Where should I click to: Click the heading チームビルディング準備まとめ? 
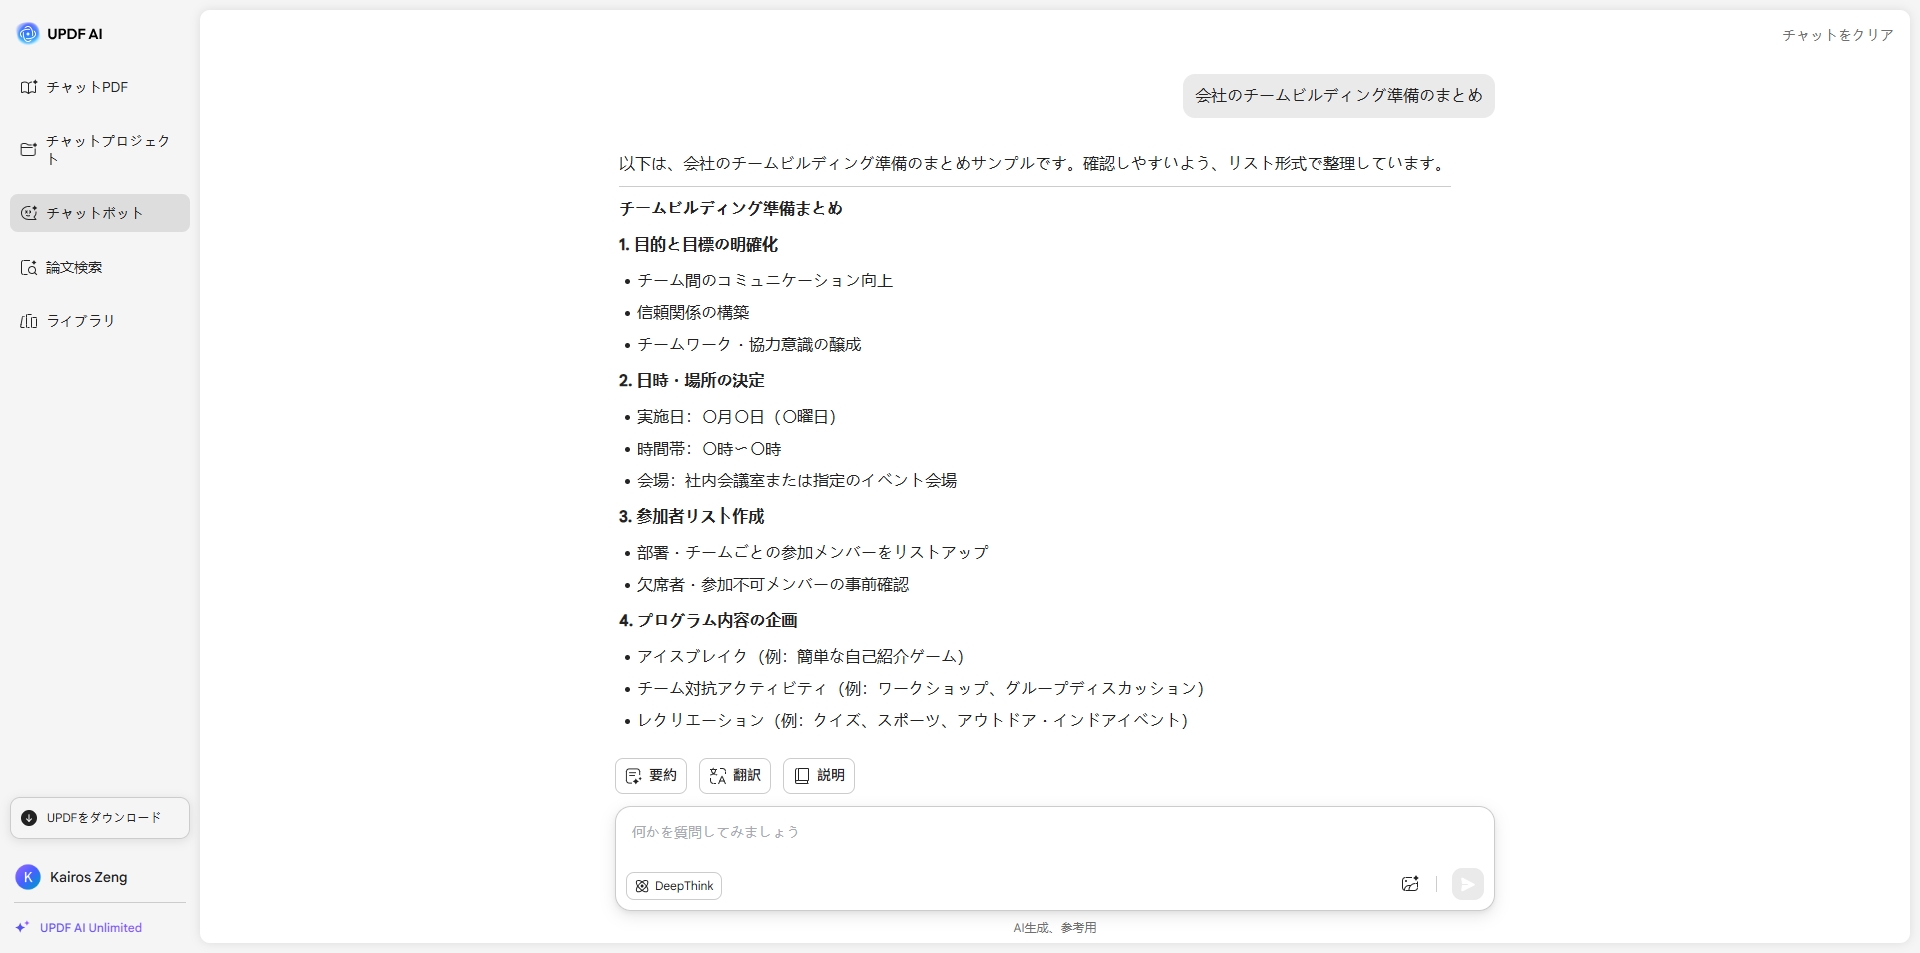tap(731, 208)
